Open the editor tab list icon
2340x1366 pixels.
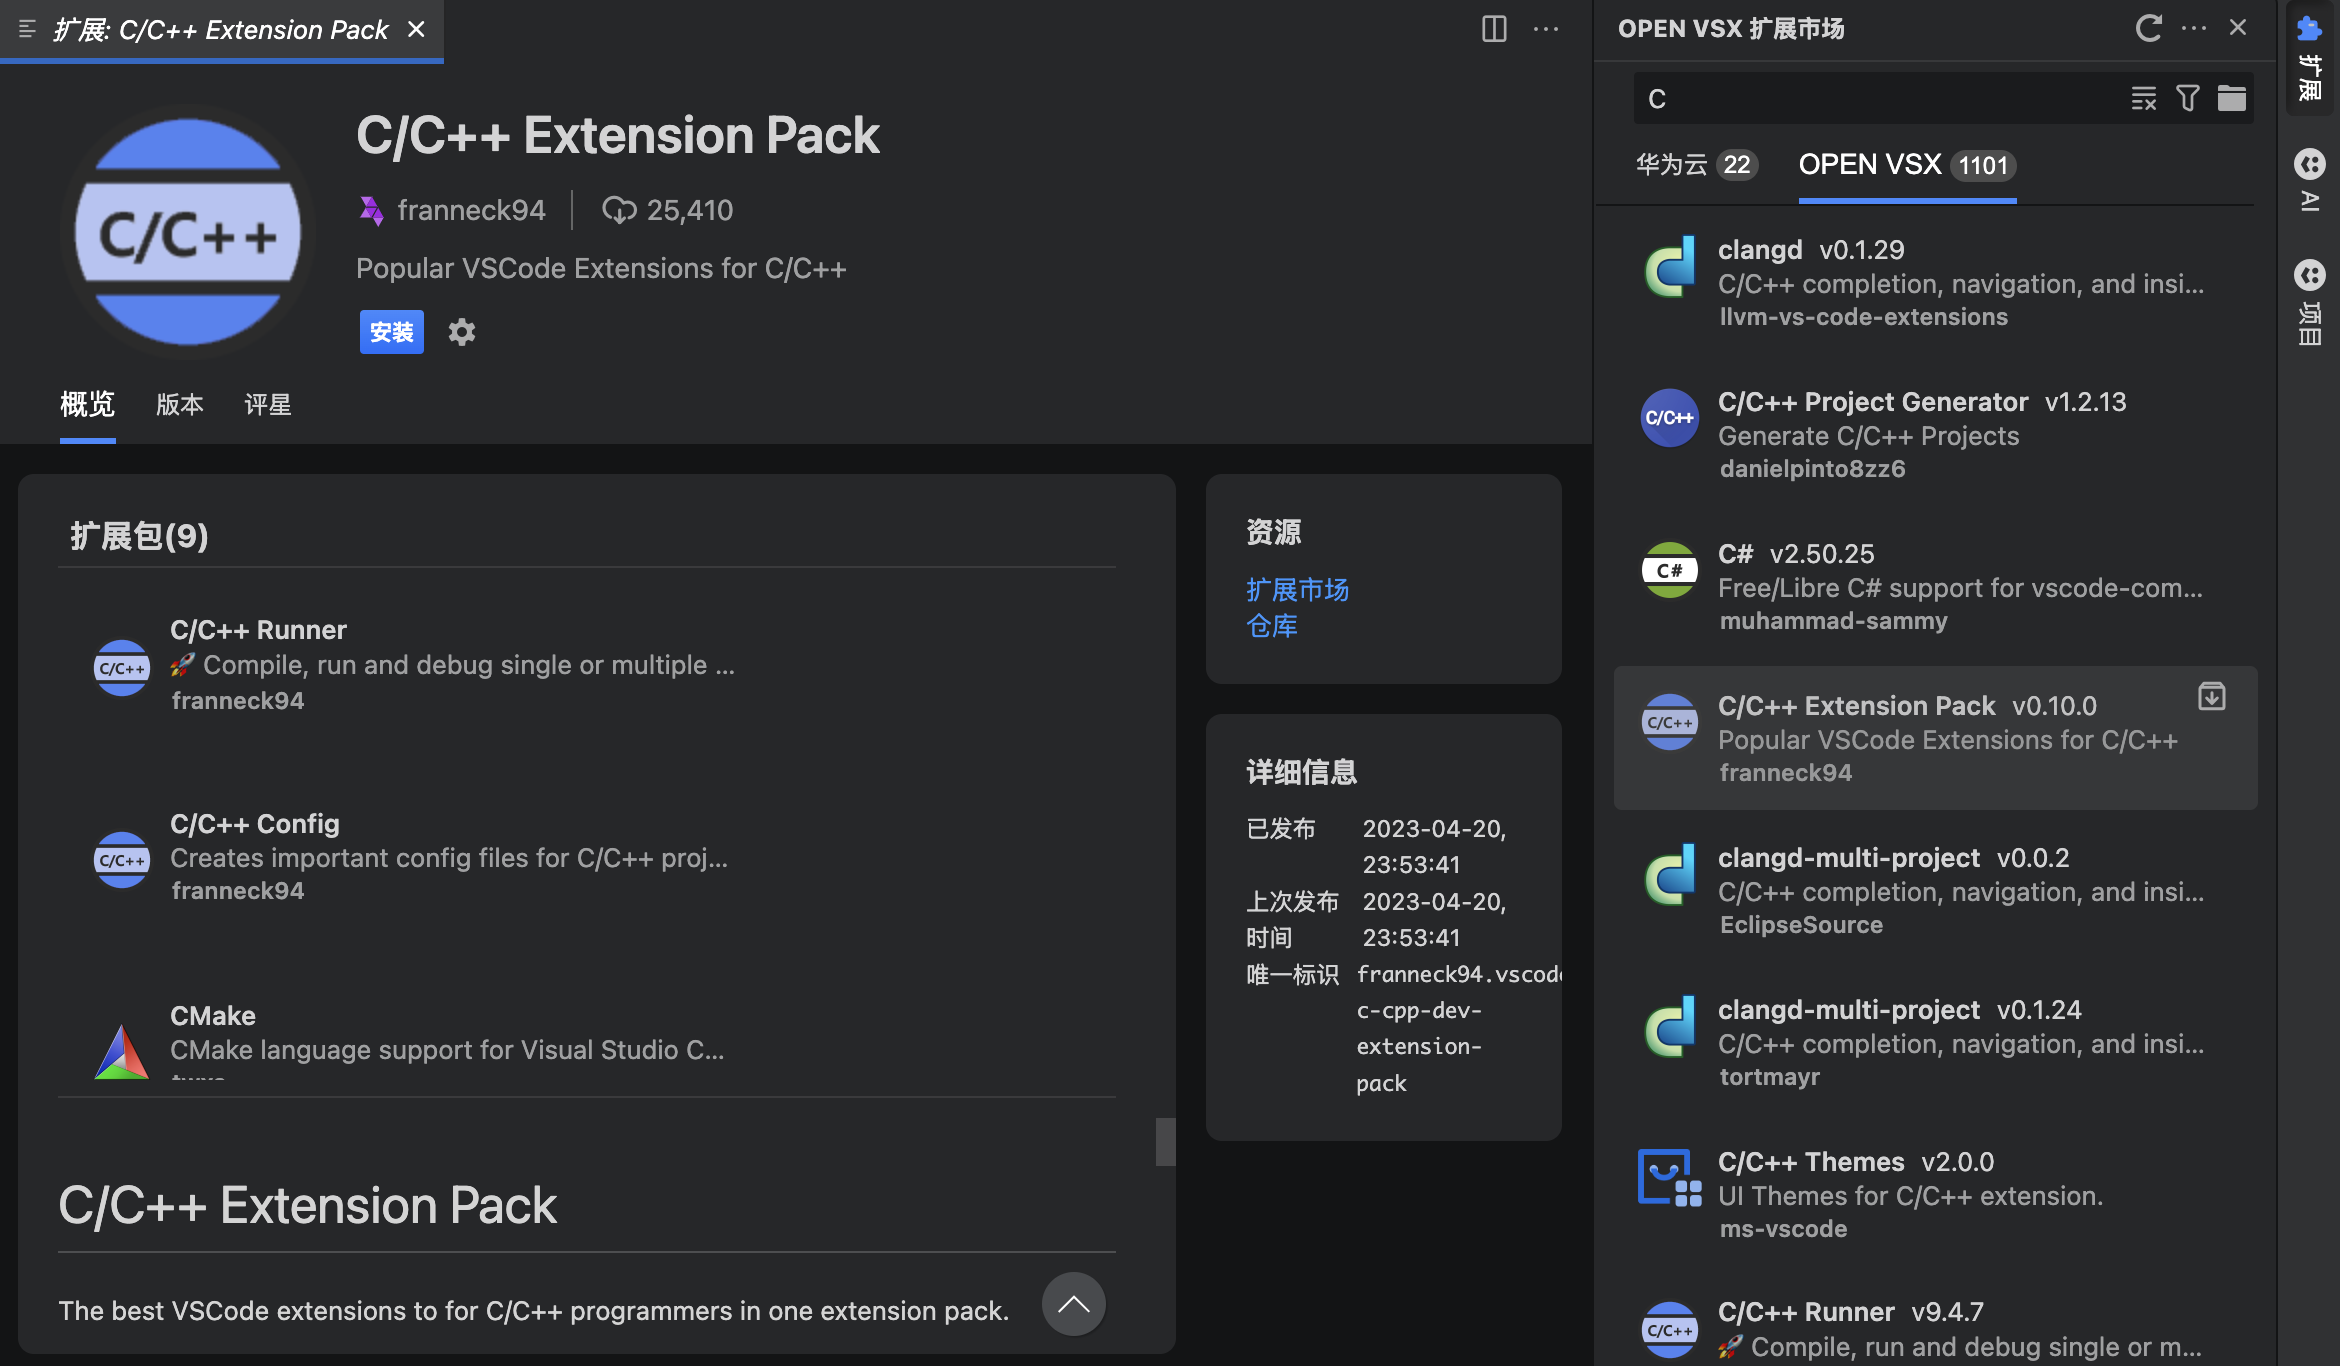(x=27, y=30)
